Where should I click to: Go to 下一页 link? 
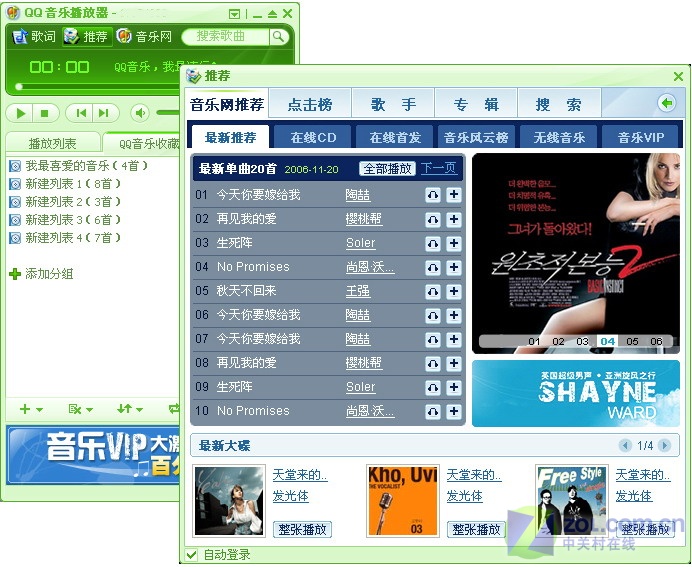point(438,168)
